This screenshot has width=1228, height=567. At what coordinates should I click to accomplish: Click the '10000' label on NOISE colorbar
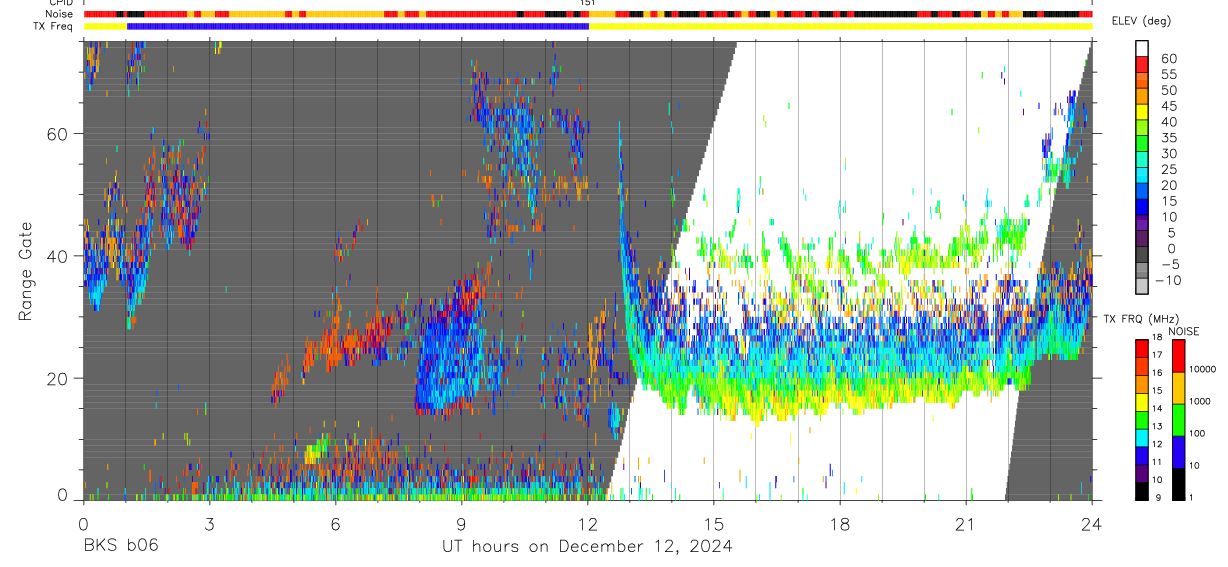(x=1203, y=370)
